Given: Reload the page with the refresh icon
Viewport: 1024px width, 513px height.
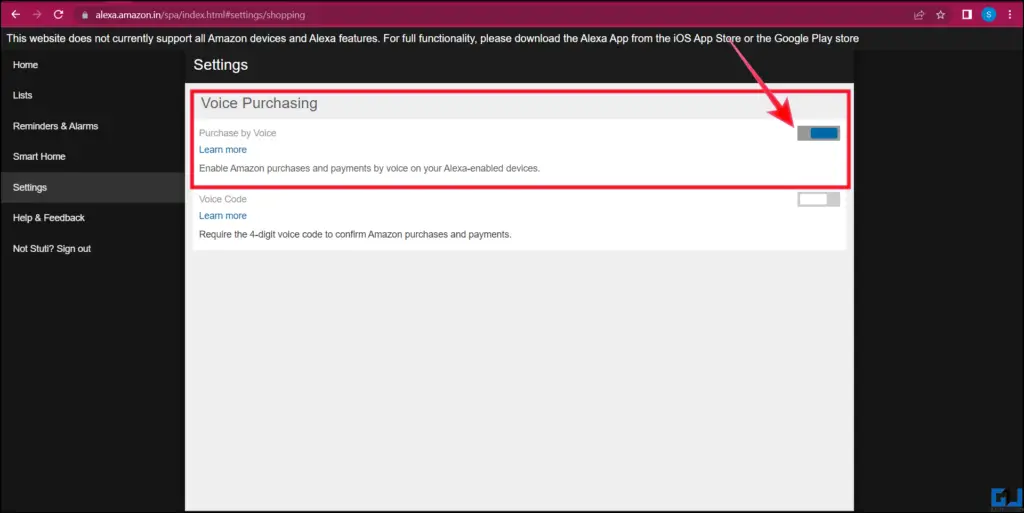Looking at the screenshot, I should coord(58,14).
